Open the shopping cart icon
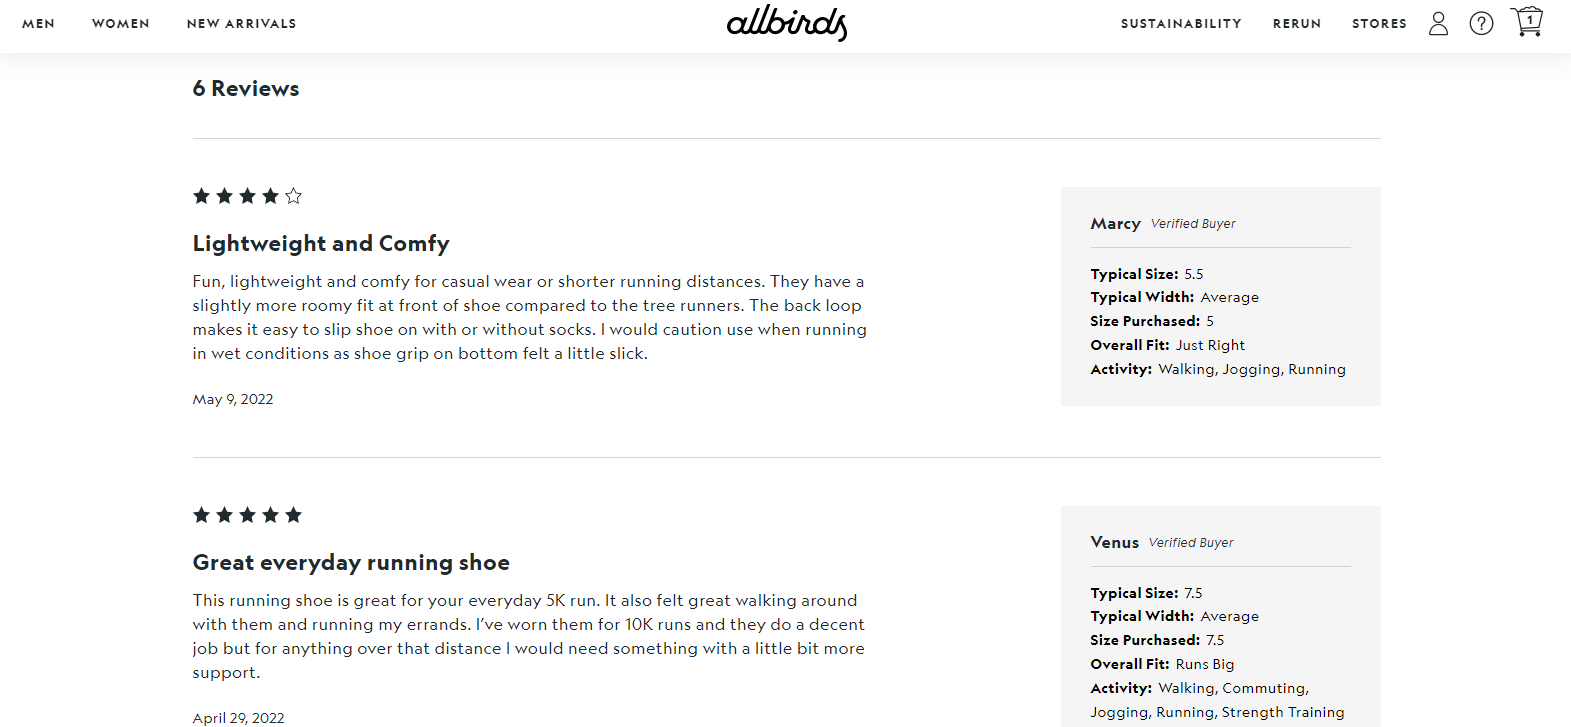The height and width of the screenshot is (727, 1571). click(x=1527, y=22)
